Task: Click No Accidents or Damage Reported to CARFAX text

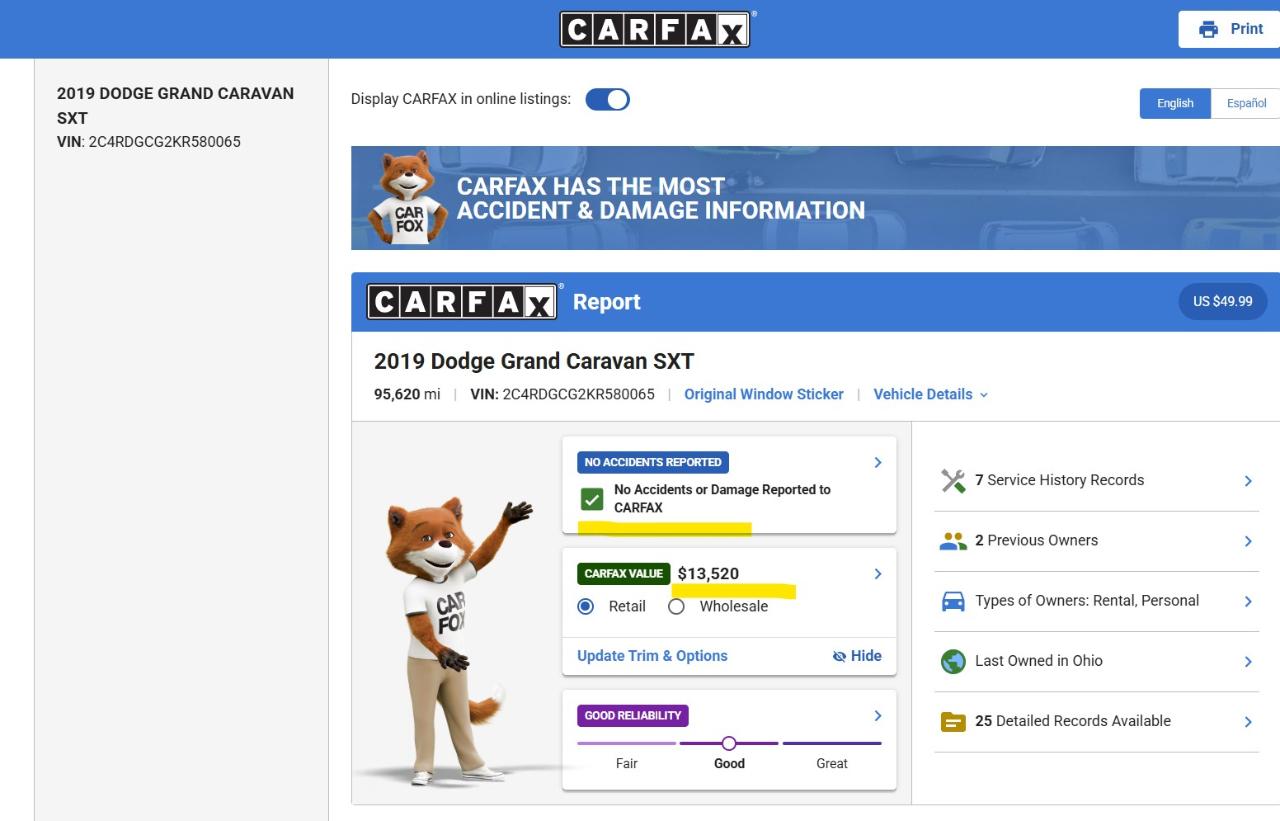Action: pos(722,498)
